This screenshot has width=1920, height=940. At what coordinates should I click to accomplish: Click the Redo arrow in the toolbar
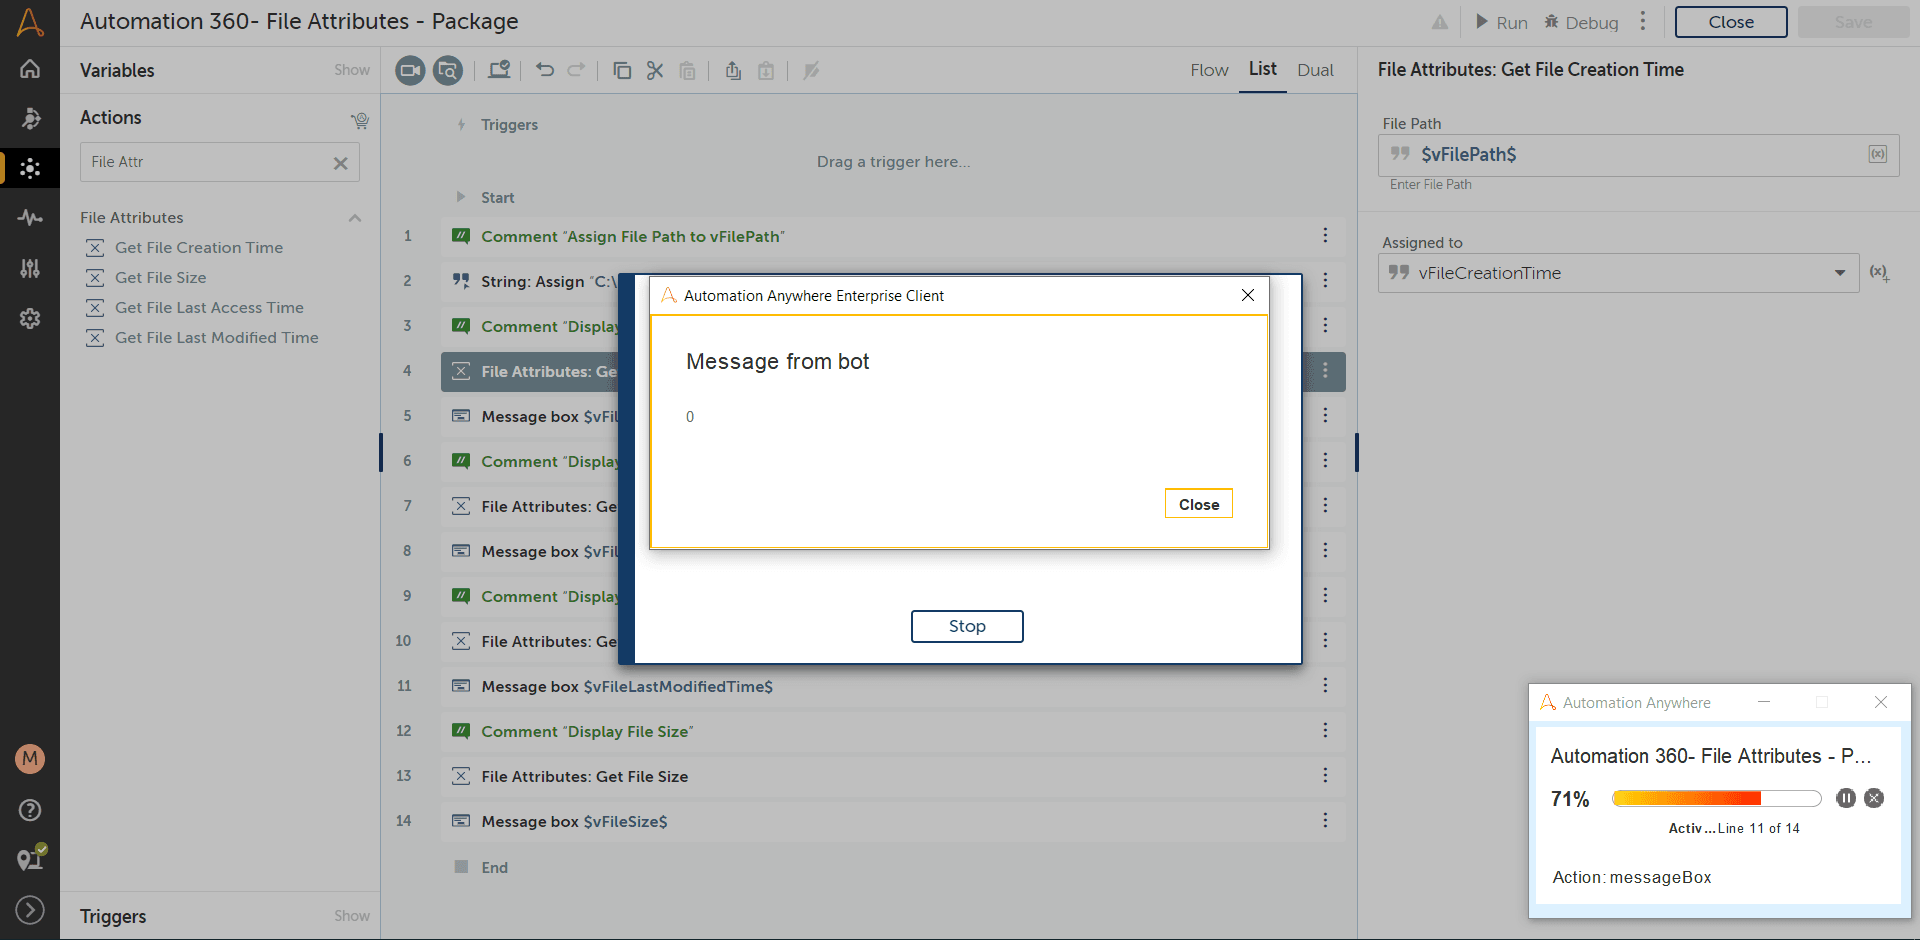(x=576, y=70)
